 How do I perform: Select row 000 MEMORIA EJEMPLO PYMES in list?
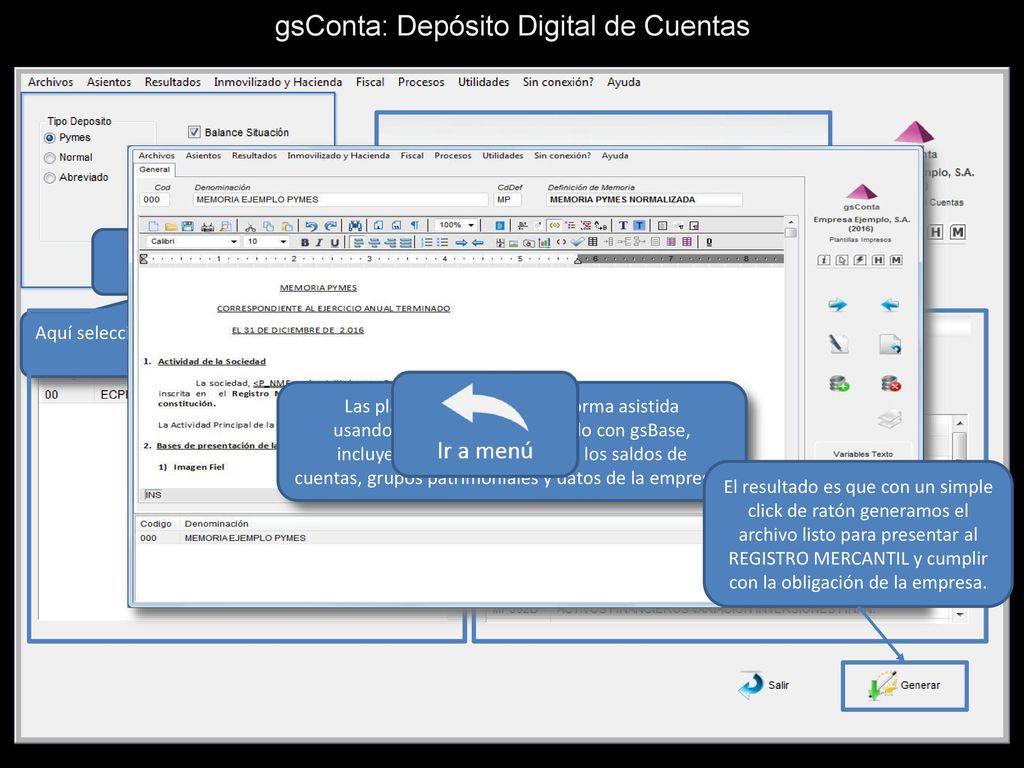tap(418, 538)
